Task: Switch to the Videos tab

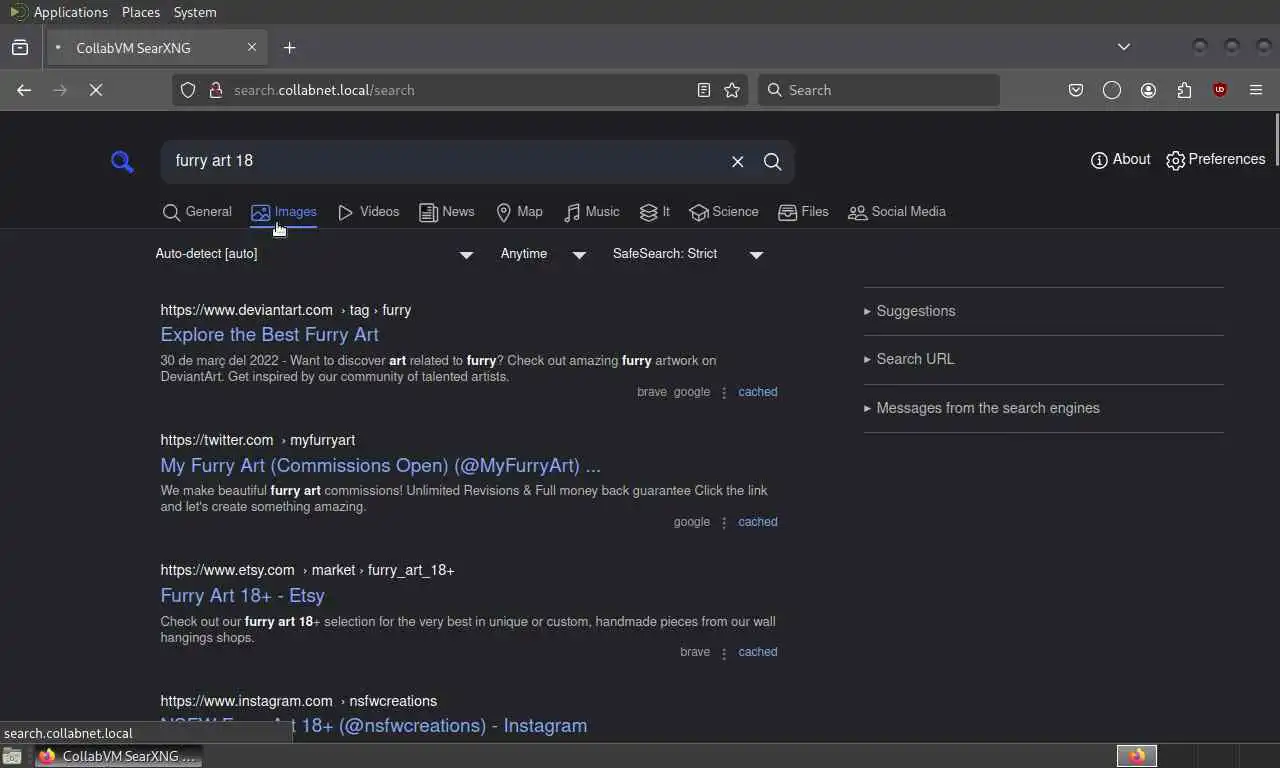Action: click(x=368, y=212)
